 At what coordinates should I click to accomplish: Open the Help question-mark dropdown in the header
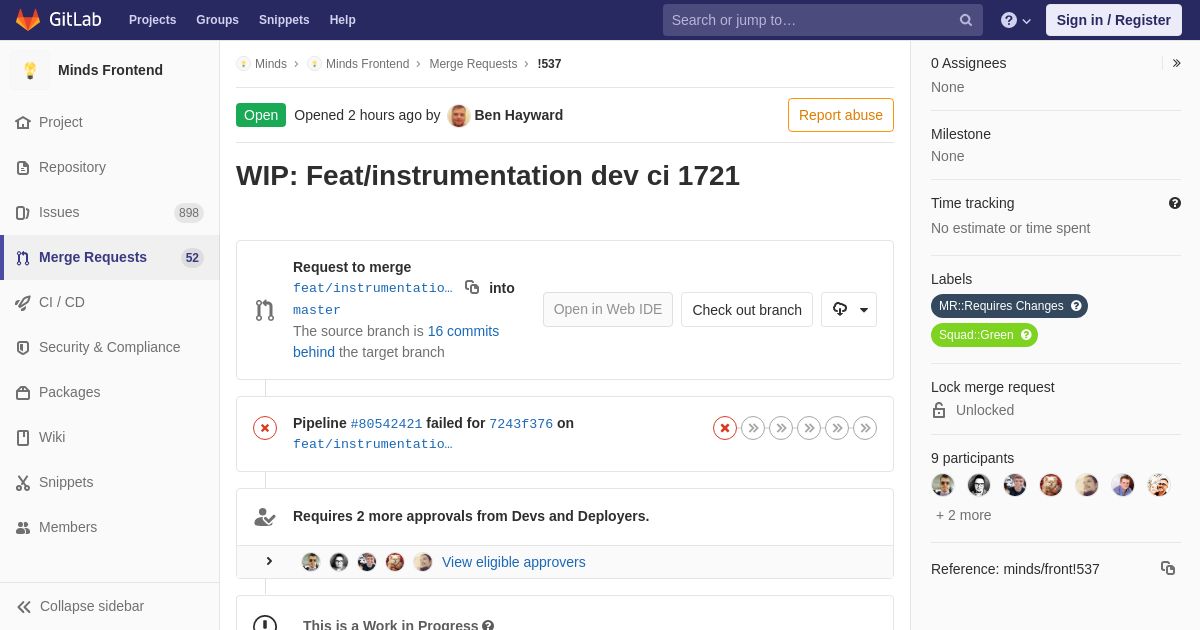[1016, 20]
